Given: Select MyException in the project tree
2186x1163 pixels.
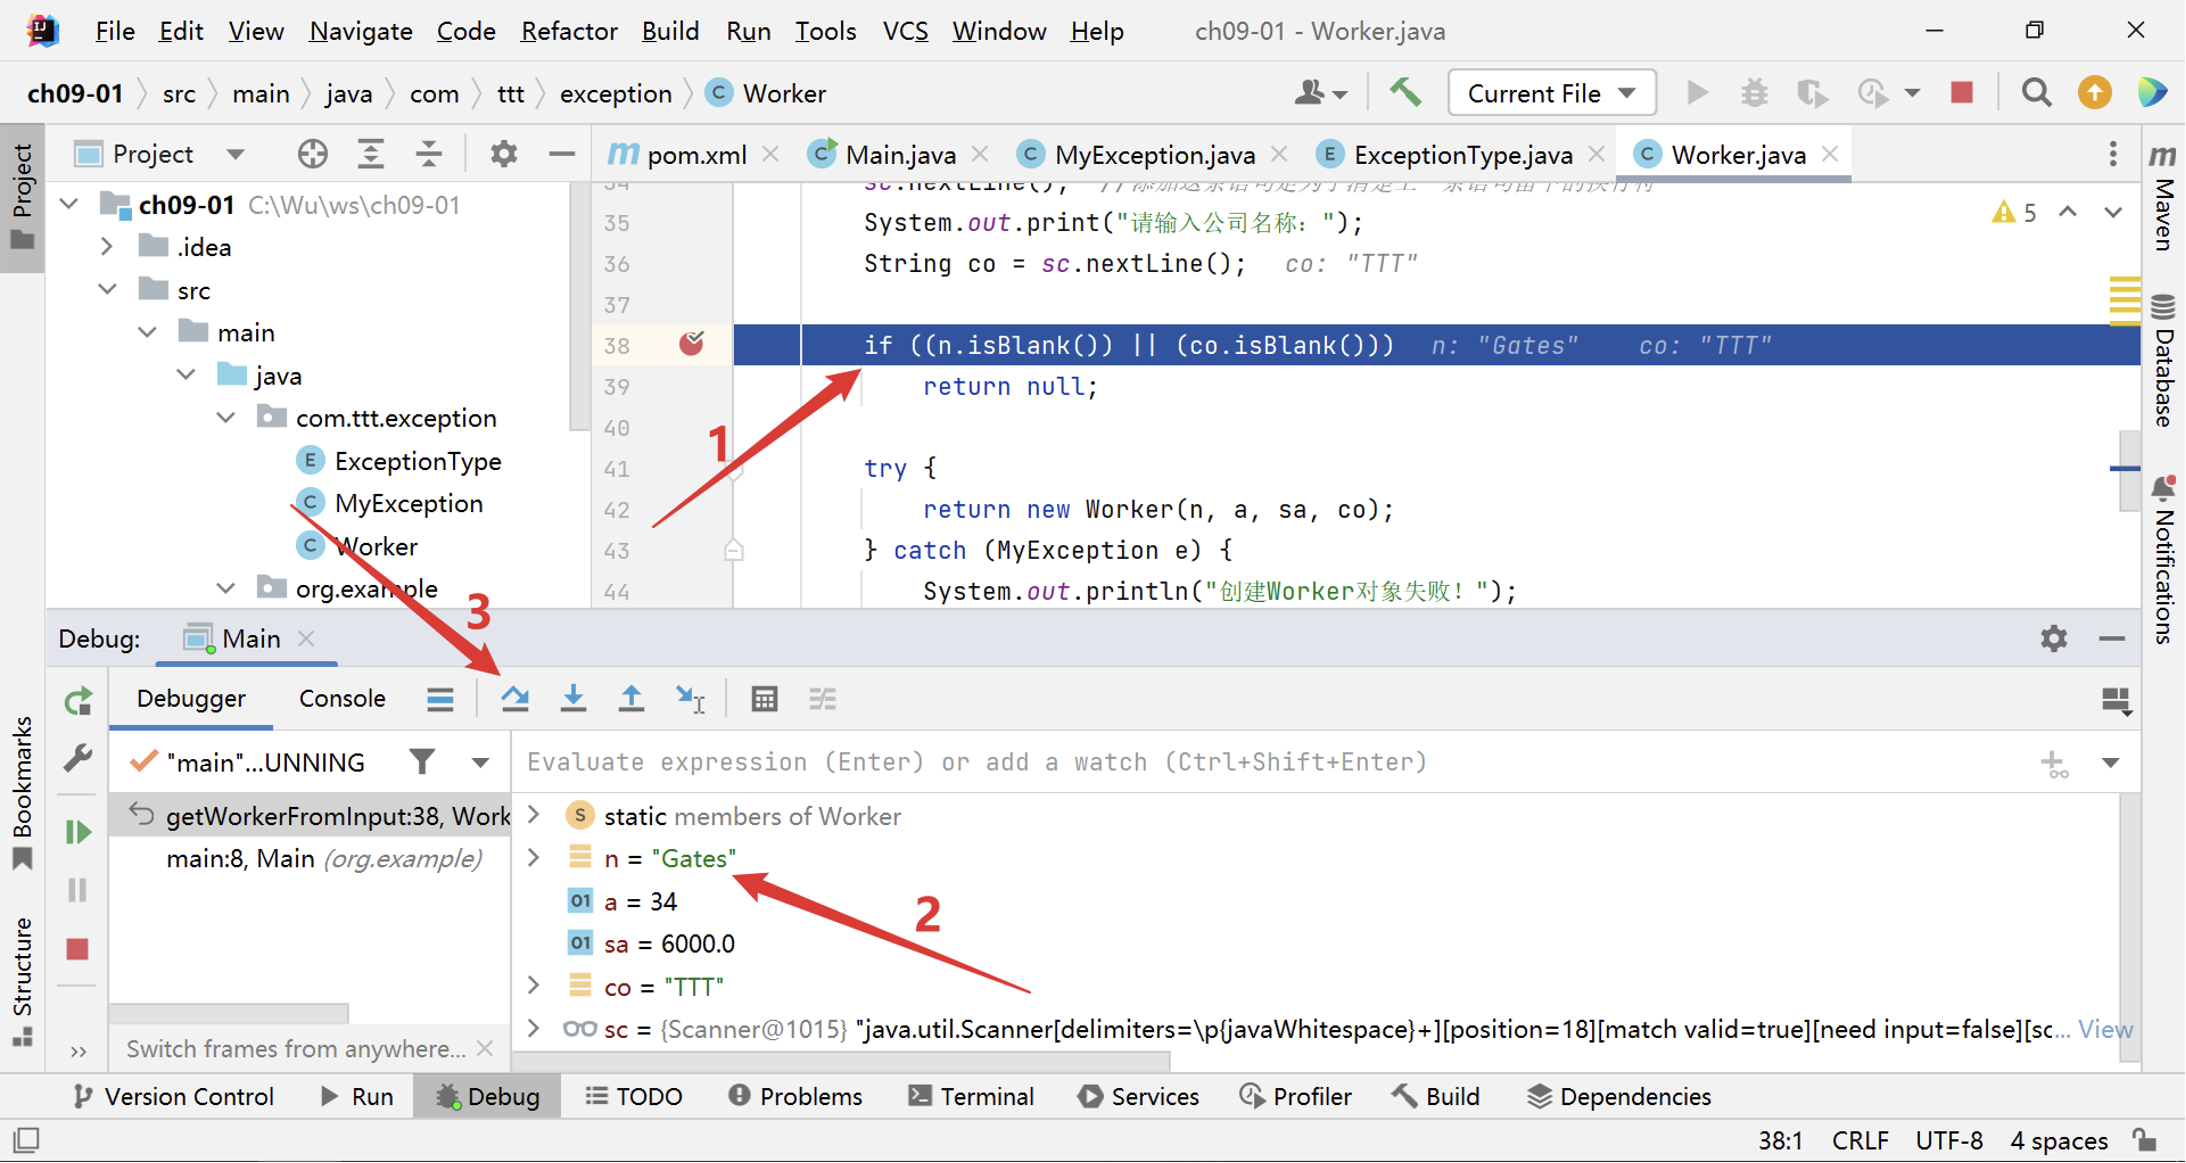Looking at the screenshot, I should click(x=408, y=503).
